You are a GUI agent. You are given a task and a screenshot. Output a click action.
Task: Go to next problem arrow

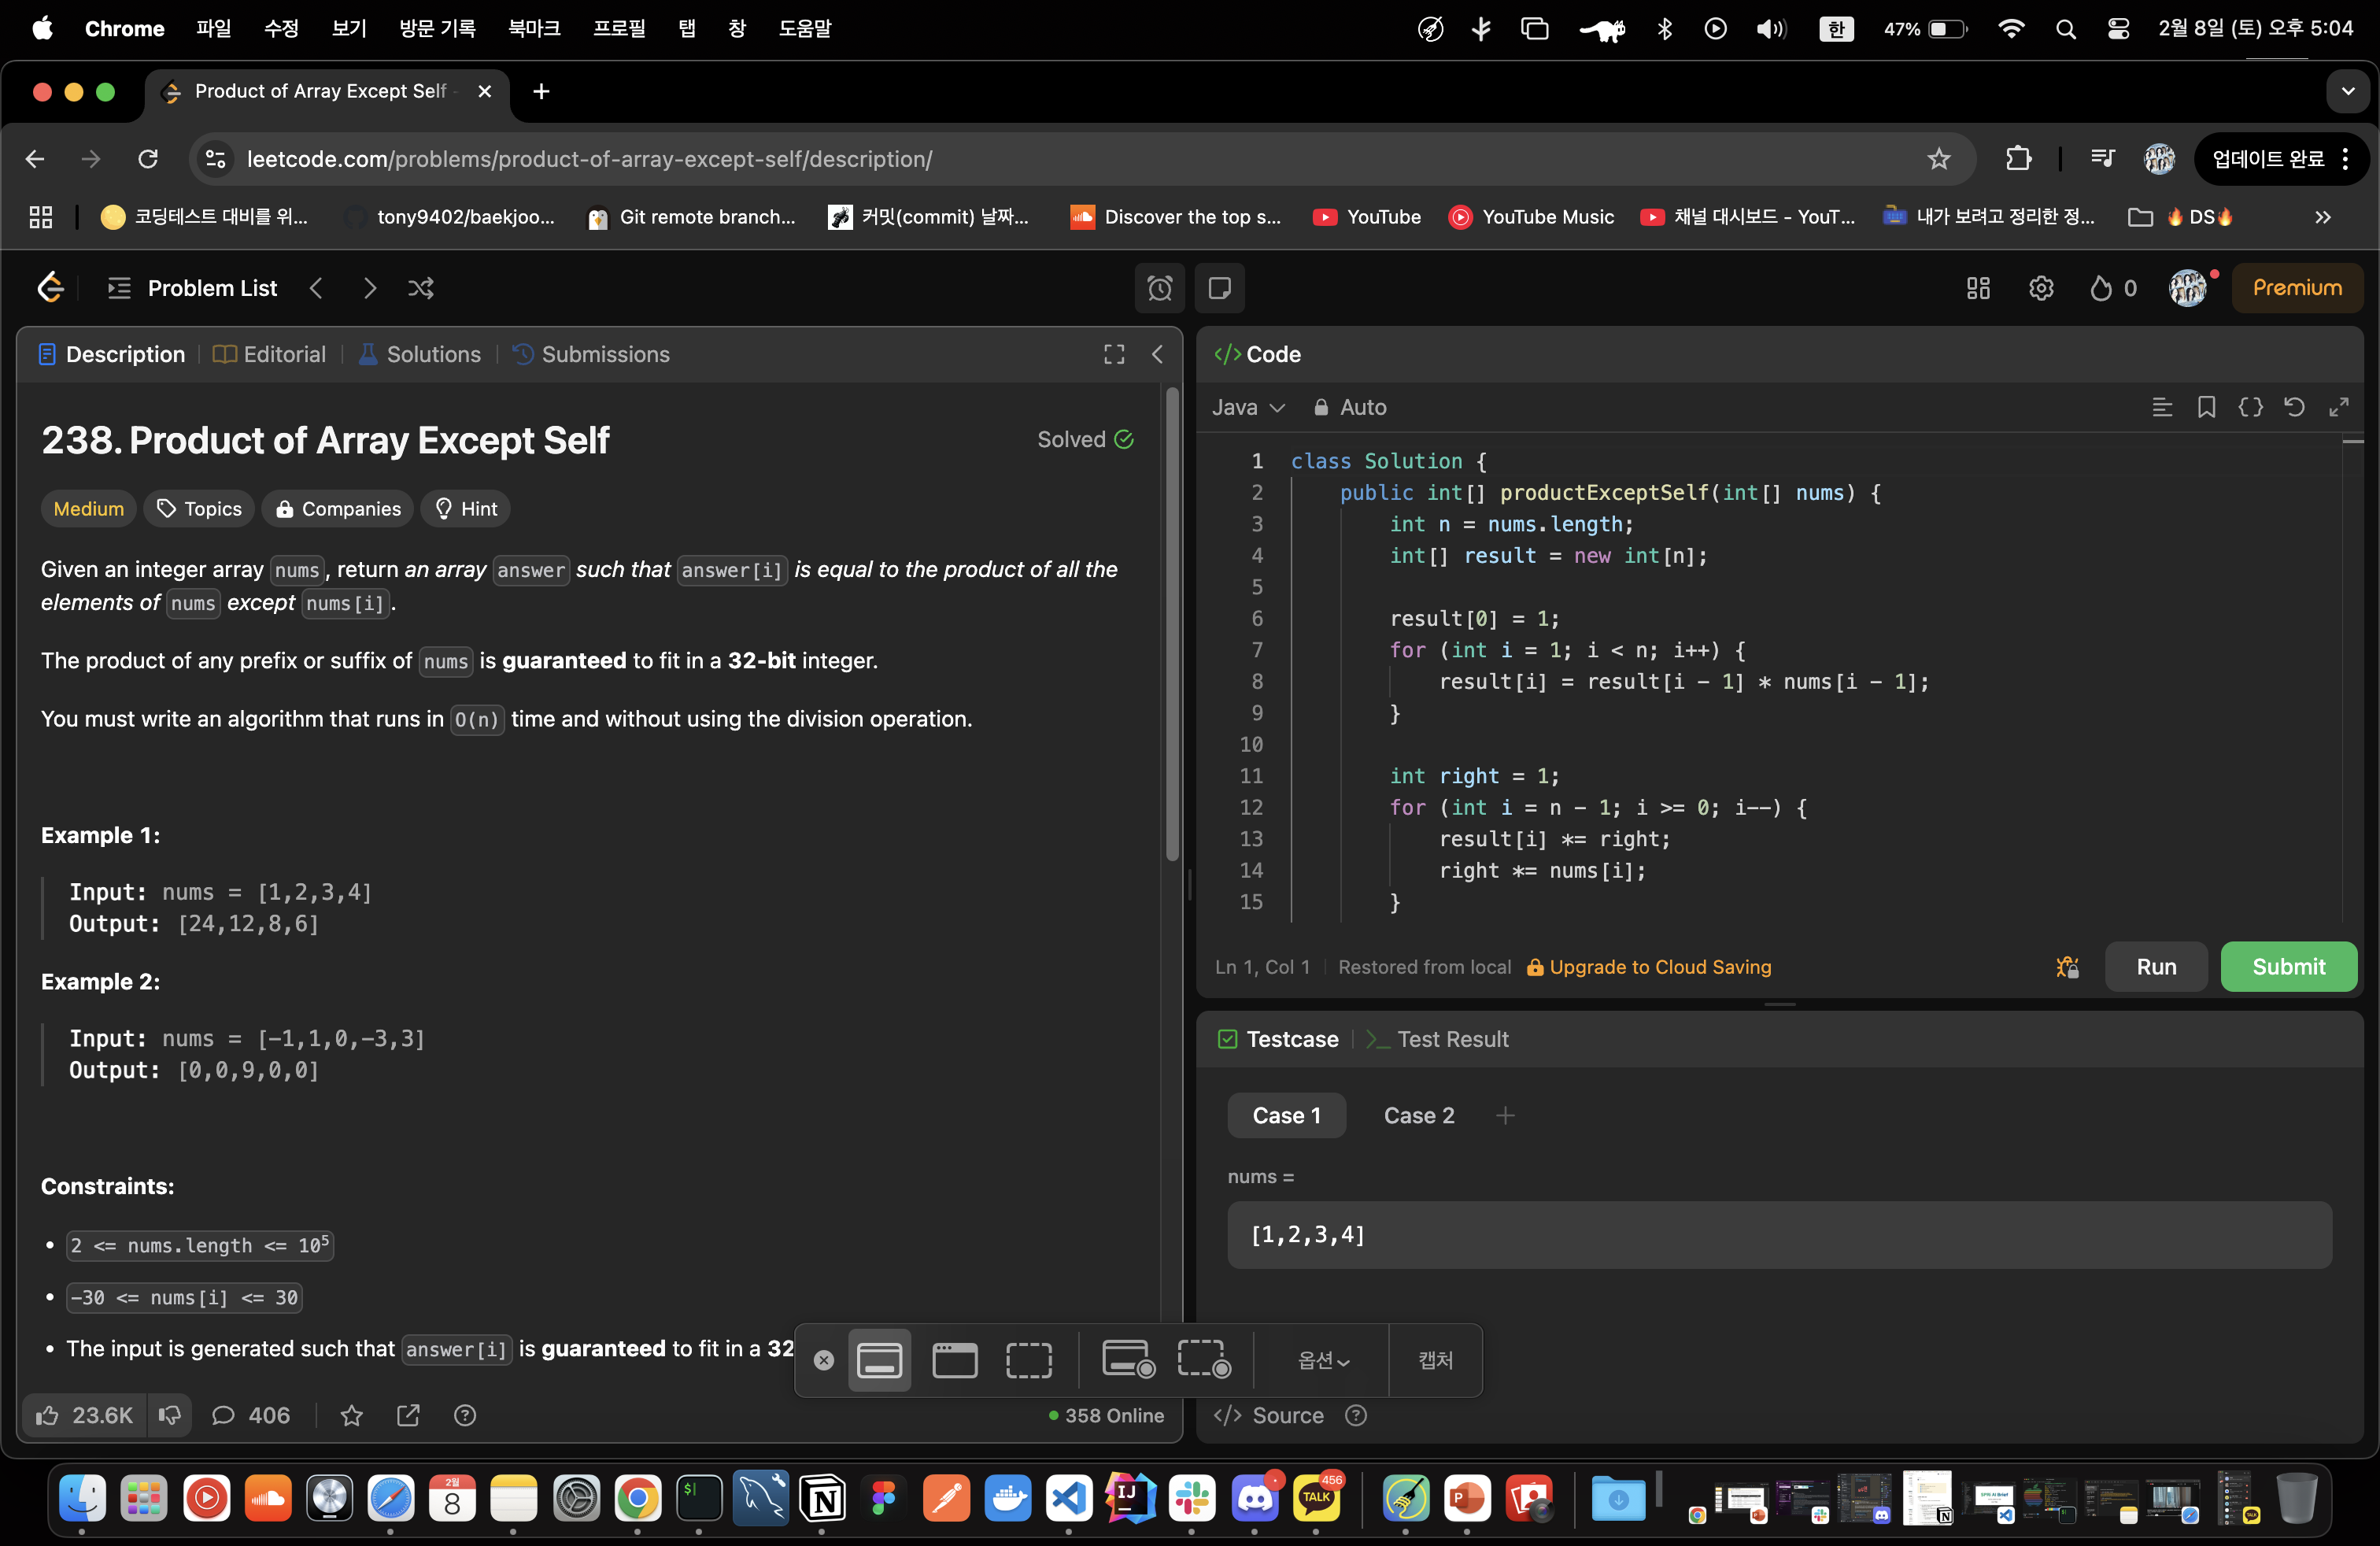(369, 288)
